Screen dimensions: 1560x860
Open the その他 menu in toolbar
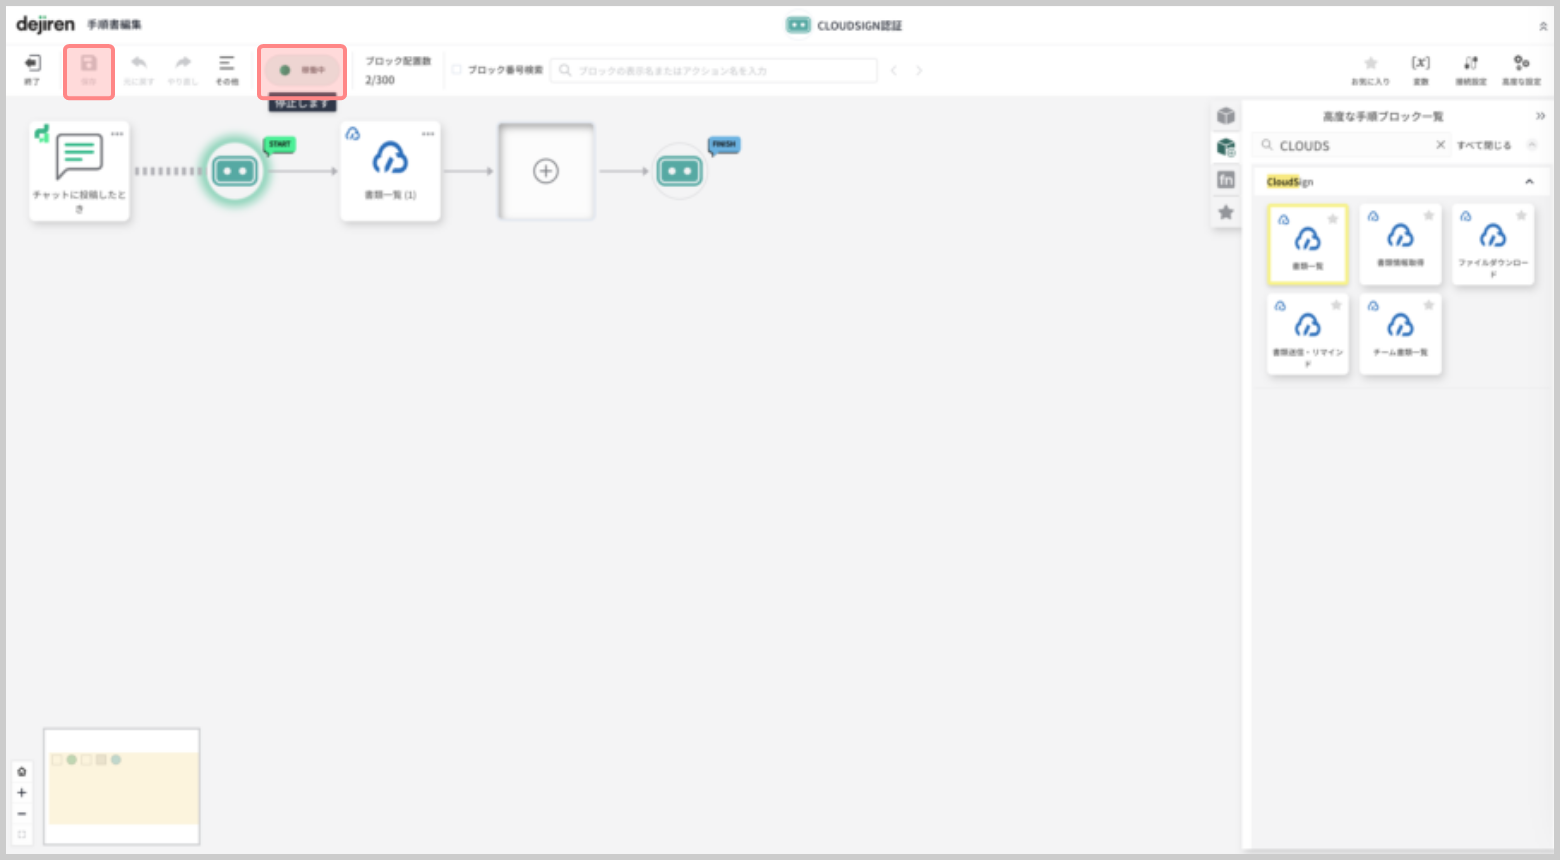click(x=227, y=69)
